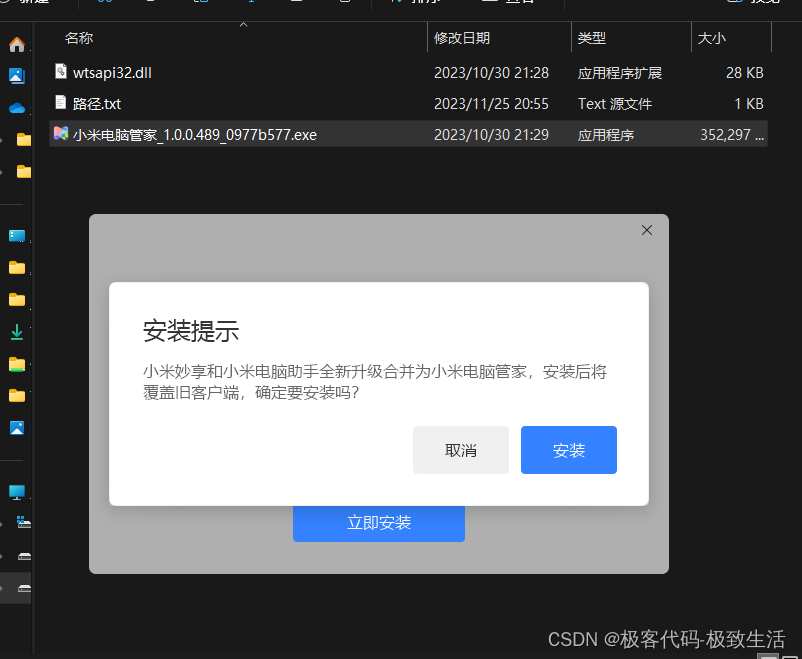Confirm with the blue 安装 button
Viewport: 802px width, 659px height.
coord(569,450)
